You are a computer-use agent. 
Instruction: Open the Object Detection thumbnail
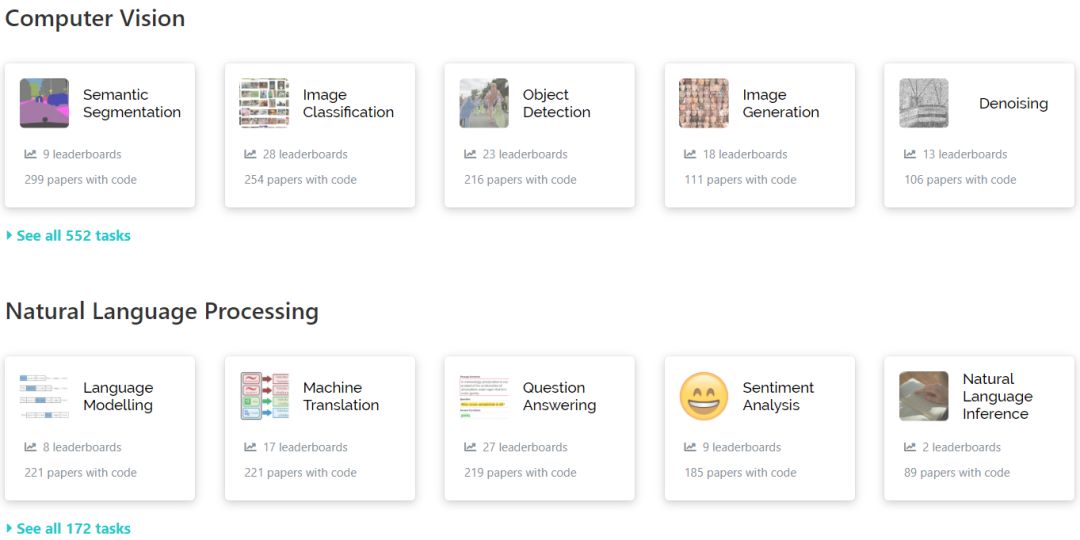point(484,103)
